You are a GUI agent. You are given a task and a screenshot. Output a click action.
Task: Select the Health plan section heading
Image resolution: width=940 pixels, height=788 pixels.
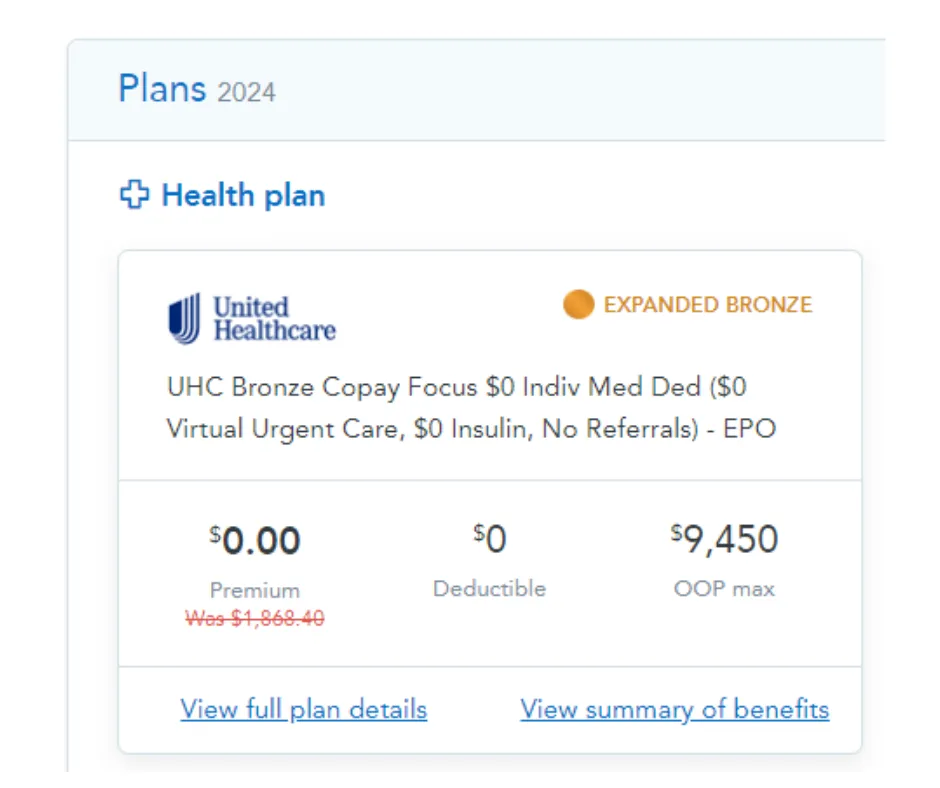[x=243, y=195]
